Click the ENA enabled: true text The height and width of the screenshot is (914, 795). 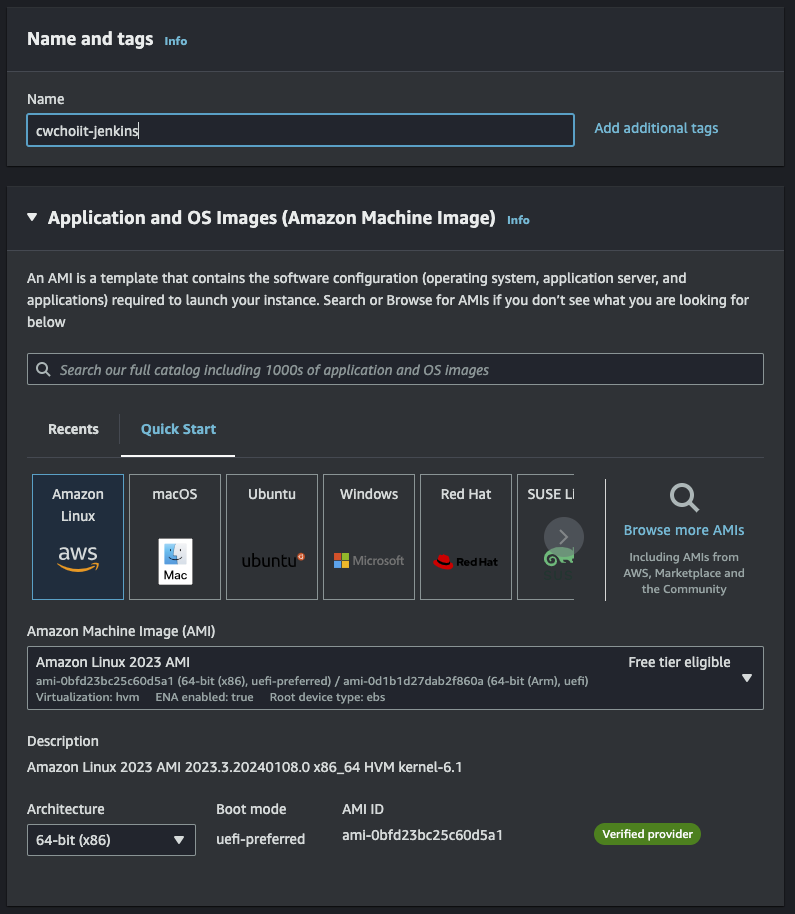tap(205, 697)
